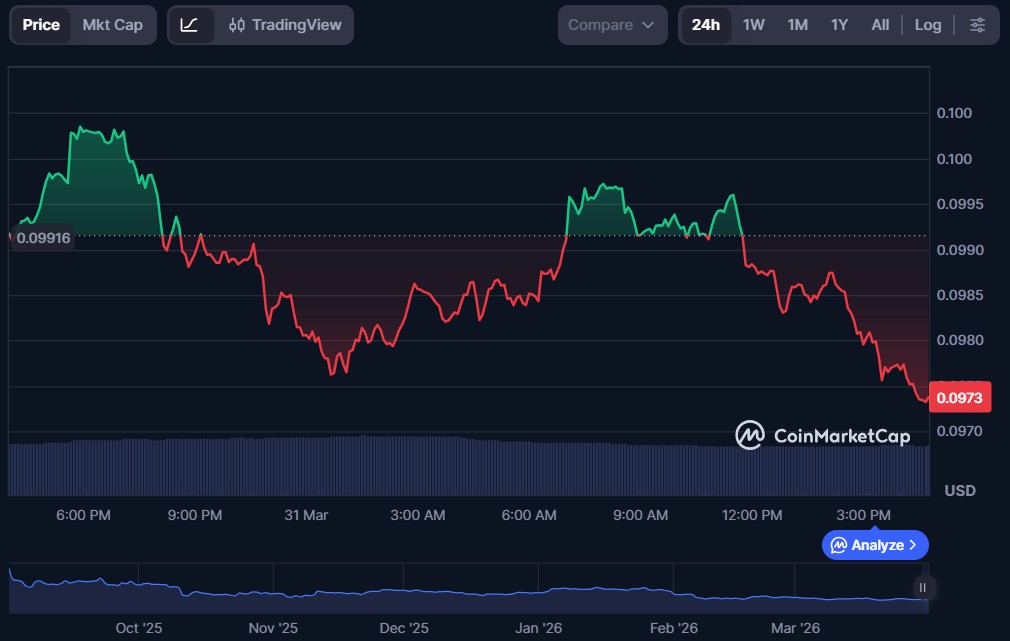The image size is (1010, 641).
Task: Show the 1Y time range
Action: [x=839, y=25]
